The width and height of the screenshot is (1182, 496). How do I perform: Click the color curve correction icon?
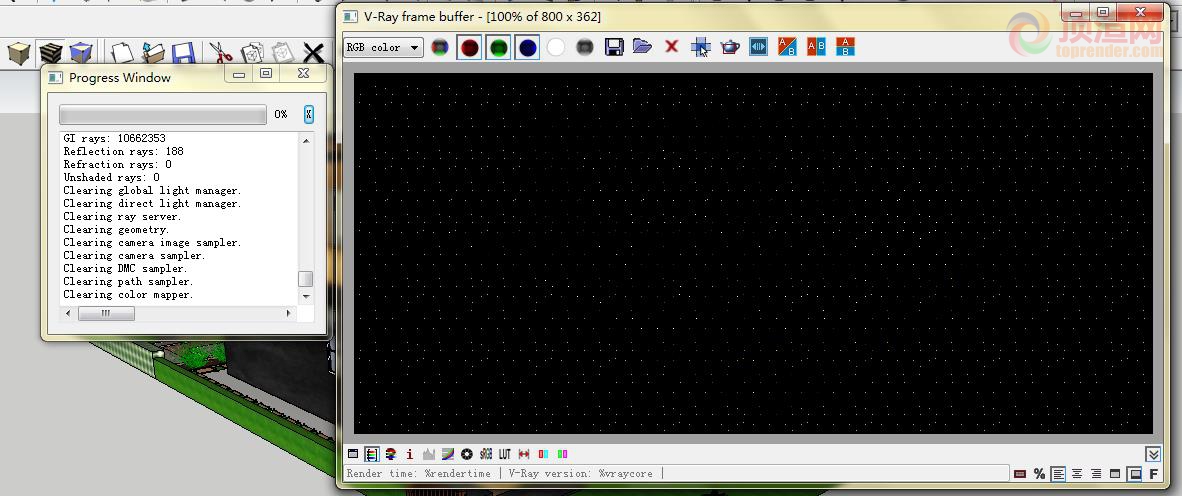448,454
